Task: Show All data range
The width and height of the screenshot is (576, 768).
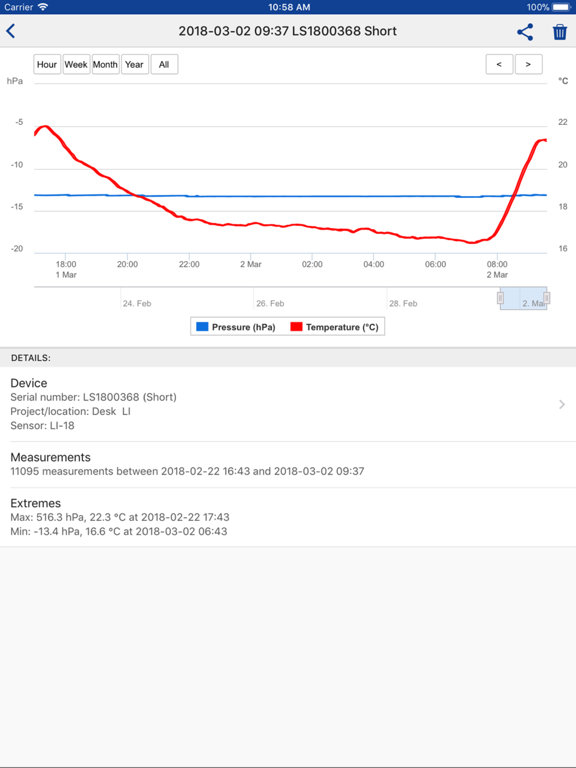Action: coord(164,64)
